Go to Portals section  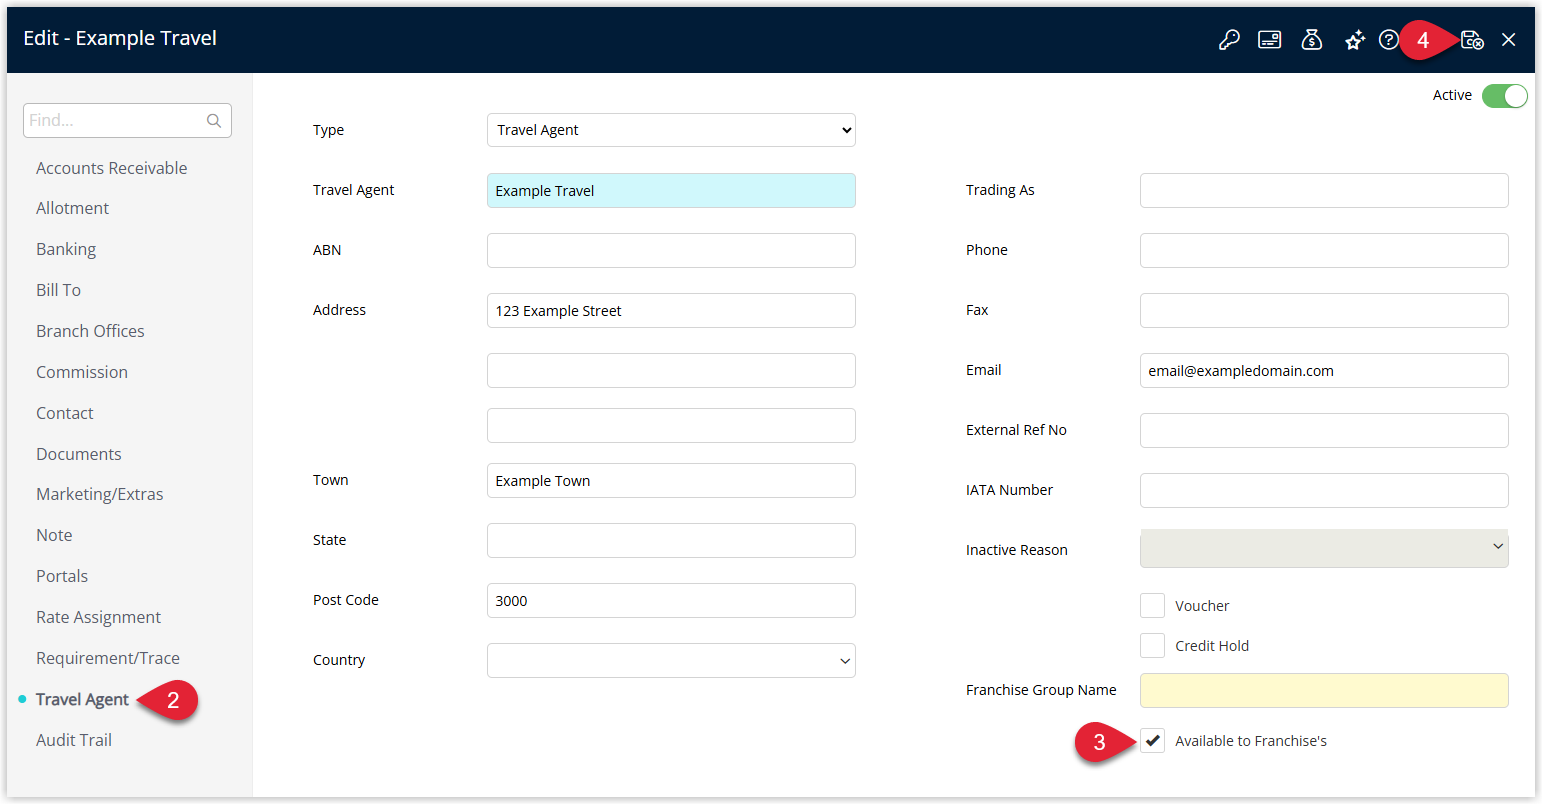pos(62,576)
